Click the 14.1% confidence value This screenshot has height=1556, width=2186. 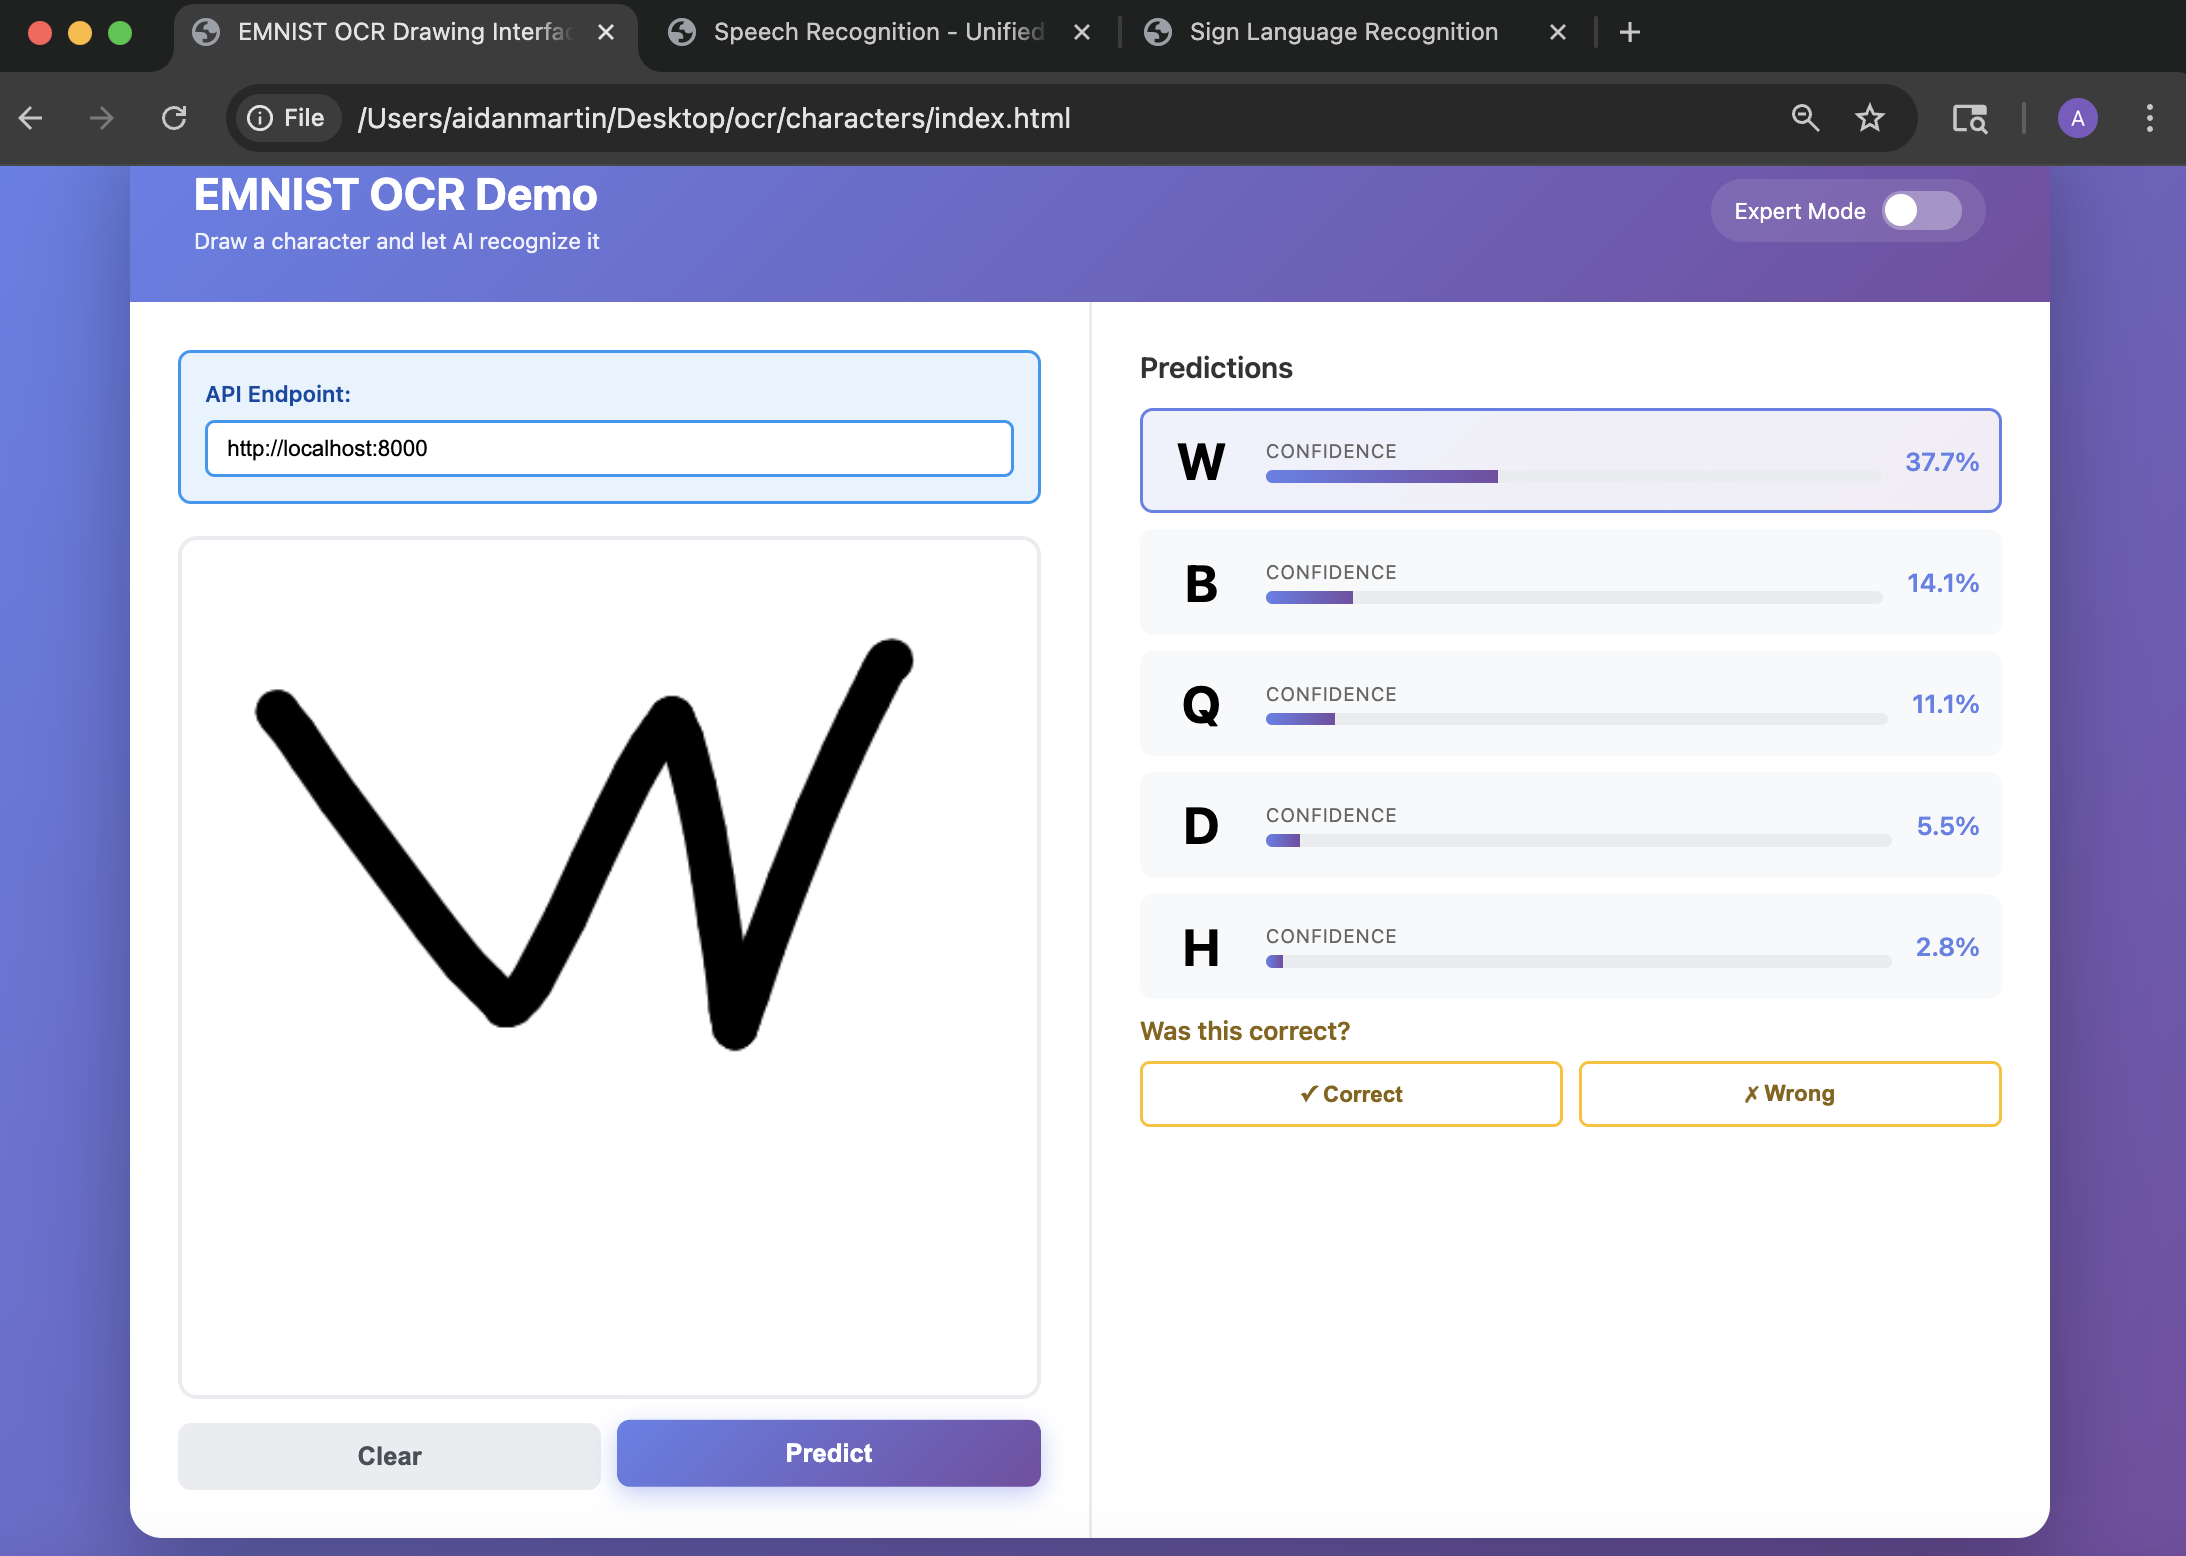point(1943,583)
